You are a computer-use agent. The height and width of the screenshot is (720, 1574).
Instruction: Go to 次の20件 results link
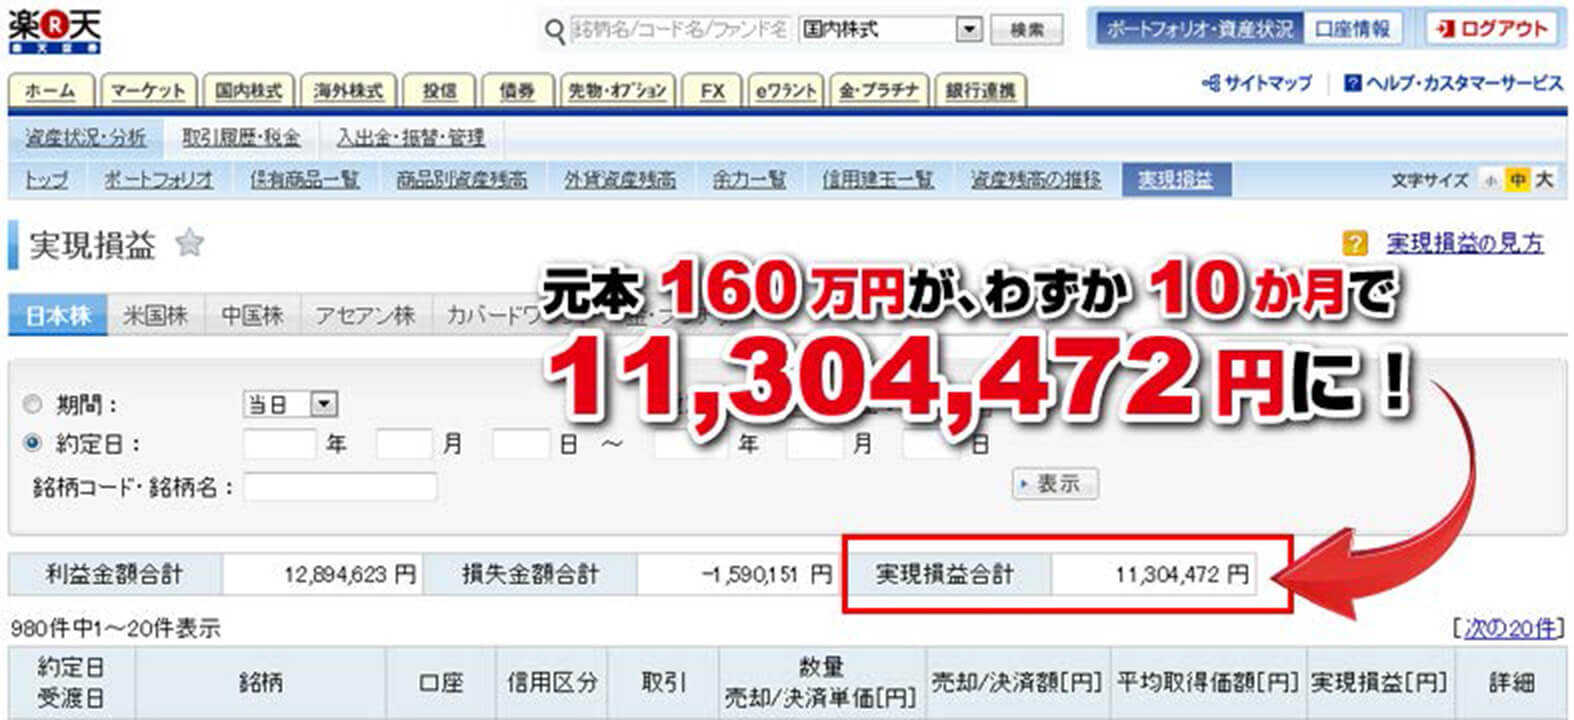1509,628
